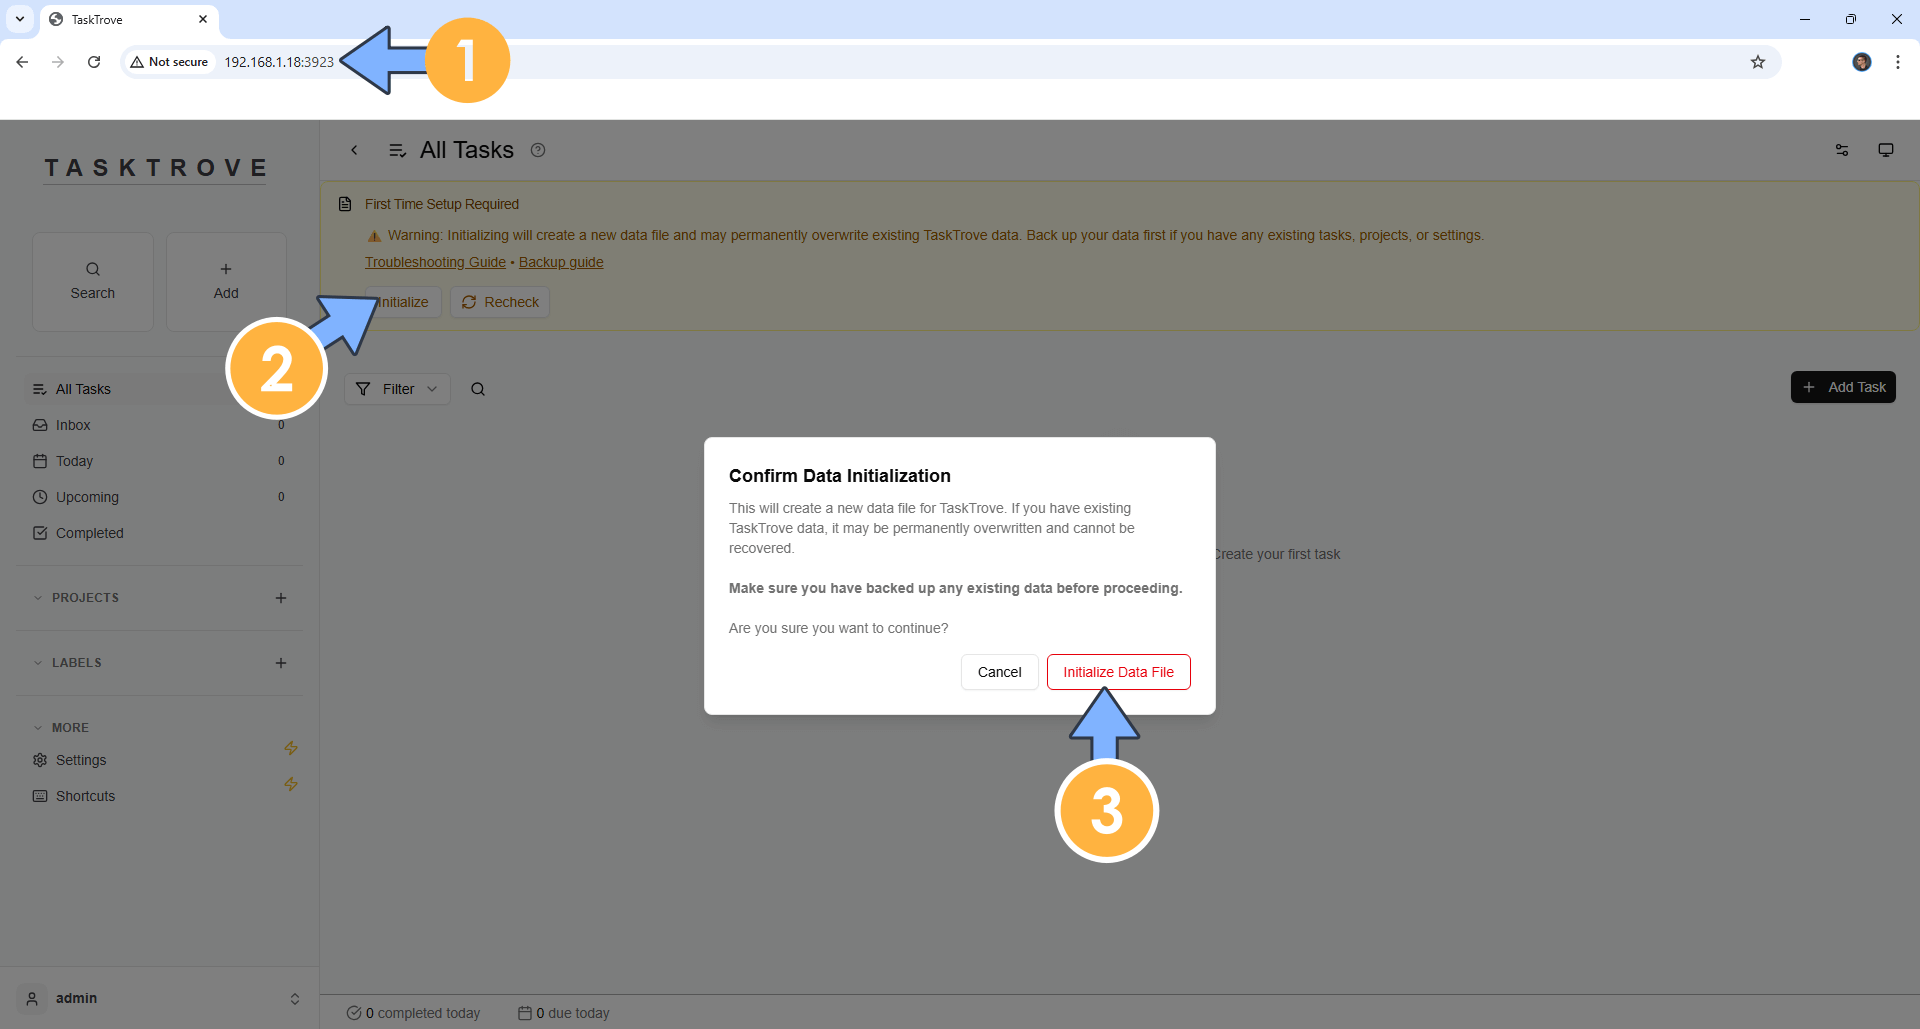Click the document icon in setup banner
This screenshot has height=1029, width=1920.
(345, 204)
